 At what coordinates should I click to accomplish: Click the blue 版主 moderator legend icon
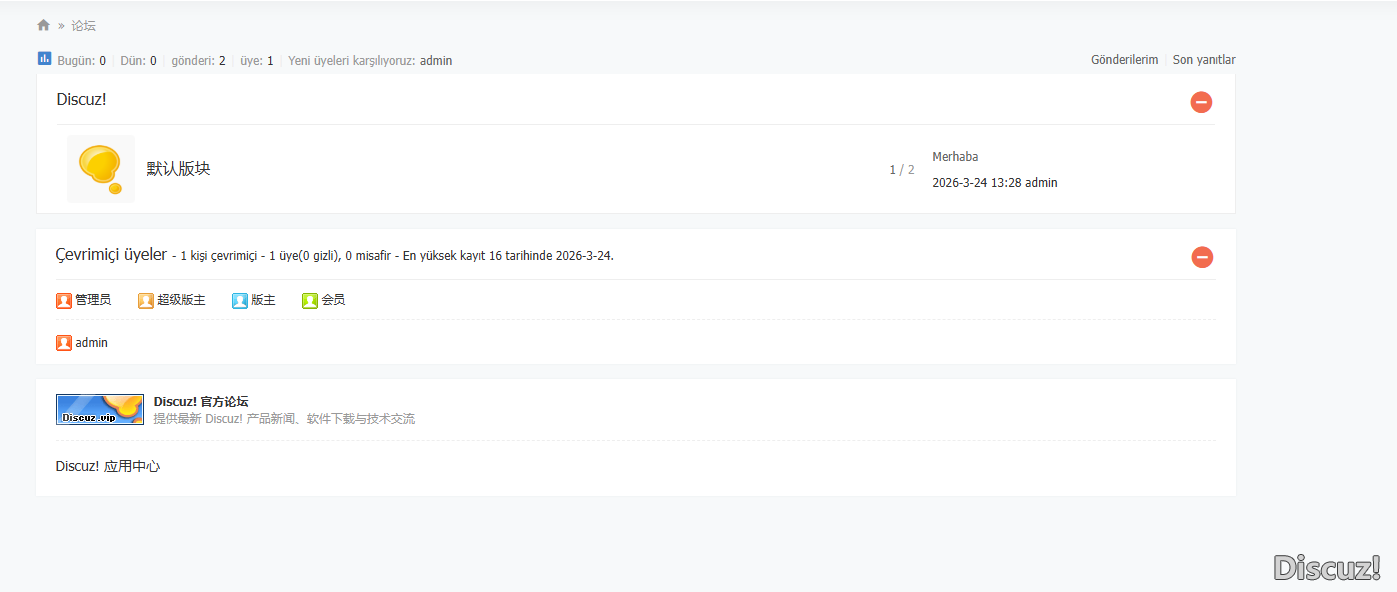pos(240,300)
